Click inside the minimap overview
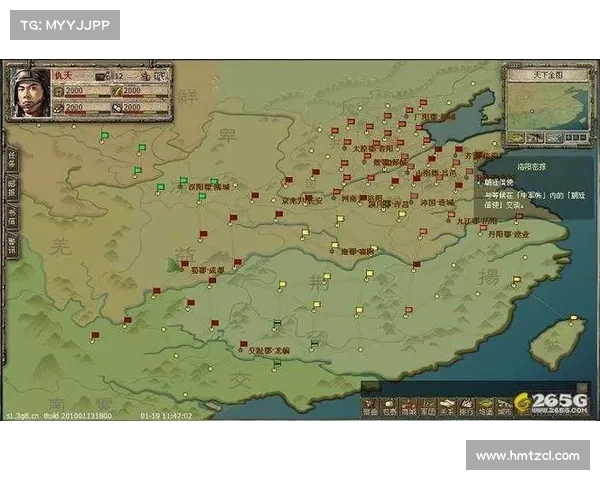 tap(548, 106)
